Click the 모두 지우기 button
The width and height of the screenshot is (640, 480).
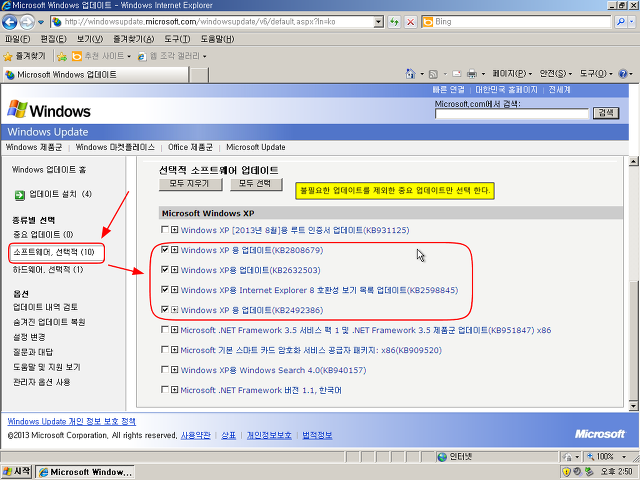[190, 184]
